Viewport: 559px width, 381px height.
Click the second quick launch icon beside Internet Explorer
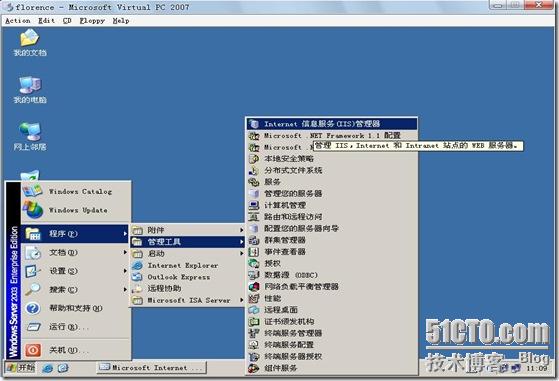coord(63,368)
